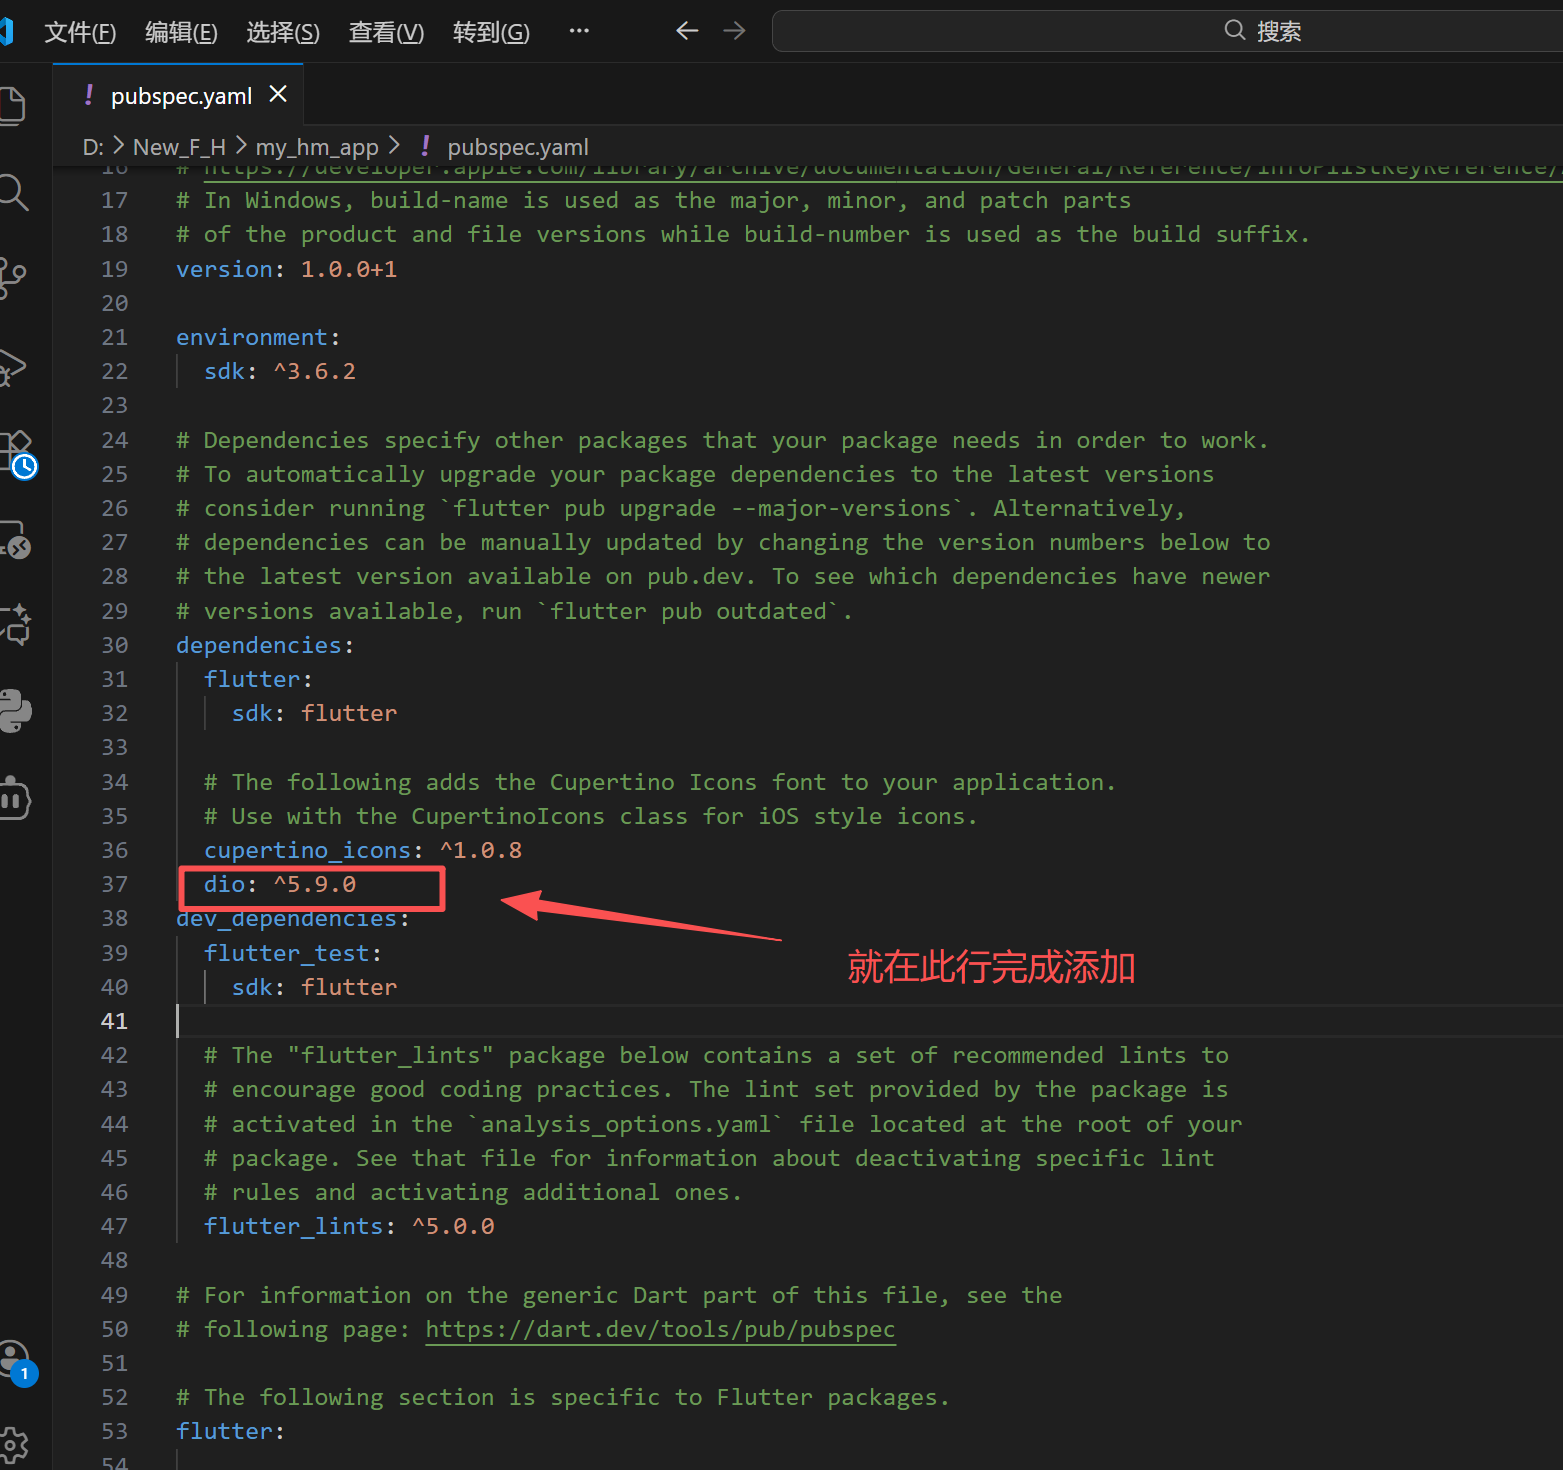Open the 转到(G) menu
Screen dimensions: 1563x1470
pos(491,32)
